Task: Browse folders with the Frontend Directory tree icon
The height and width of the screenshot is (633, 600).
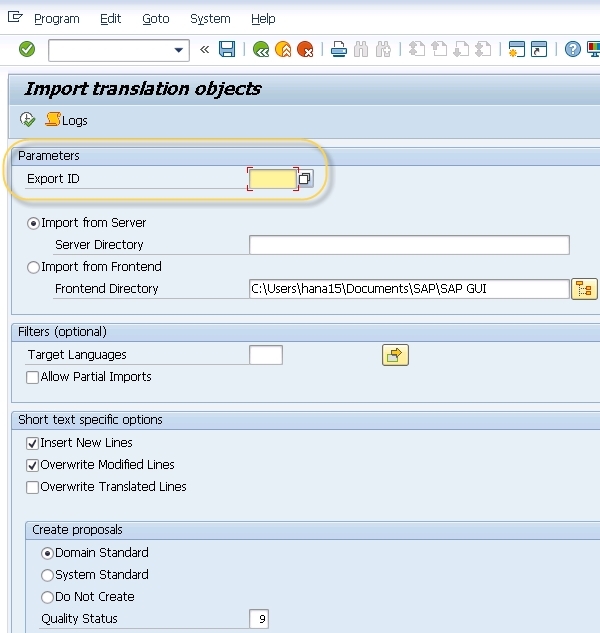Action: point(584,289)
